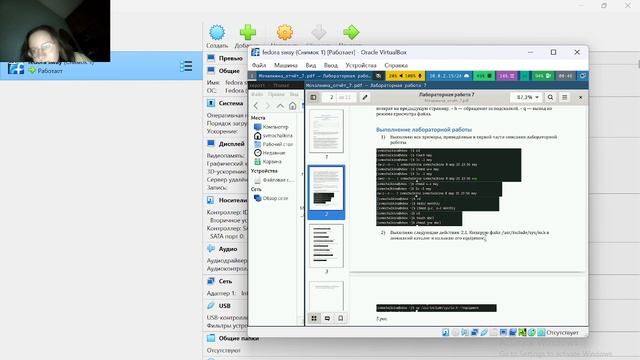Click the purple memory block in sway bar

pos(507,76)
